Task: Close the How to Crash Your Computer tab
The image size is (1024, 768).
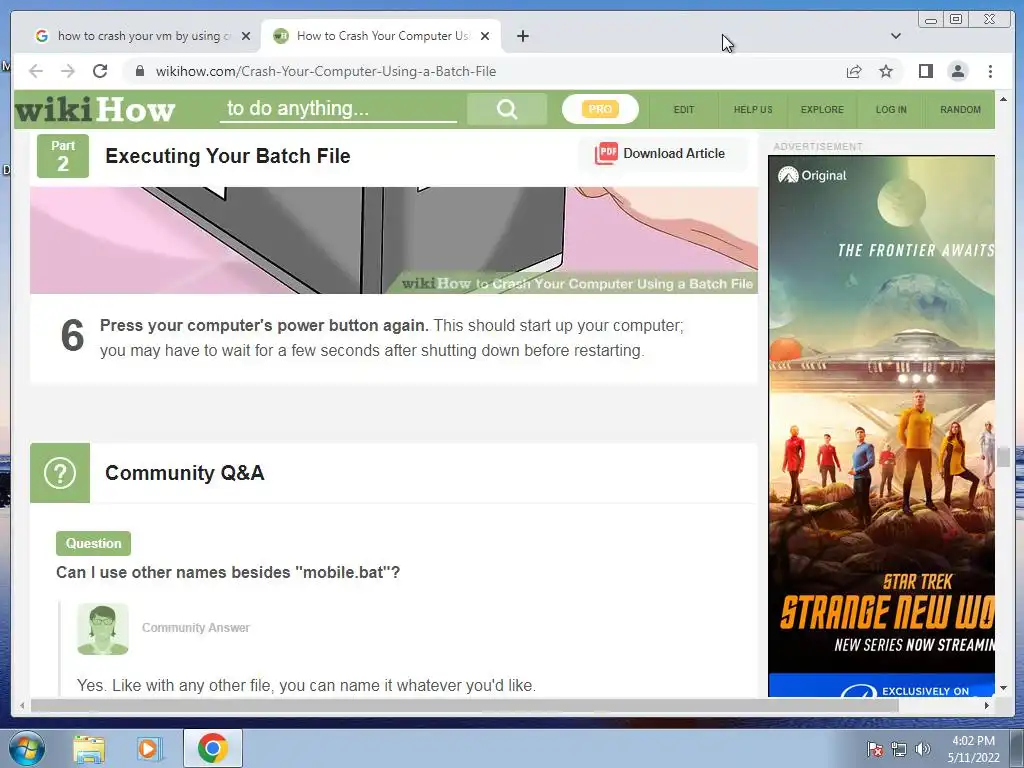Action: pyautogui.click(x=485, y=36)
